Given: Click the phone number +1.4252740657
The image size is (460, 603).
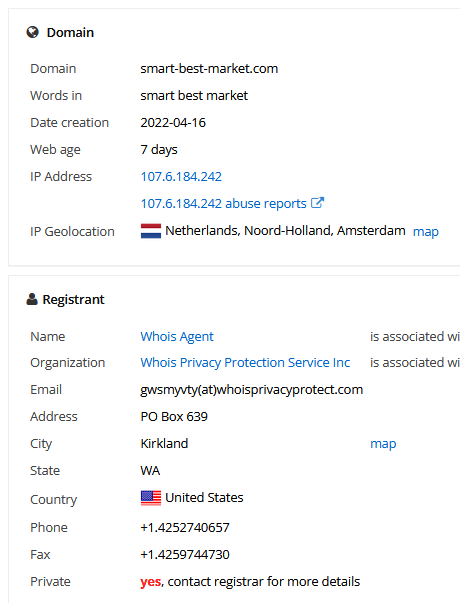Looking at the screenshot, I should pos(185,528).
